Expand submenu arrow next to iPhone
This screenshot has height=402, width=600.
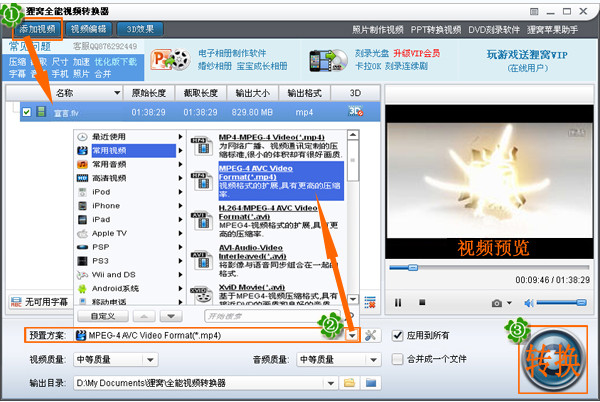180,206
